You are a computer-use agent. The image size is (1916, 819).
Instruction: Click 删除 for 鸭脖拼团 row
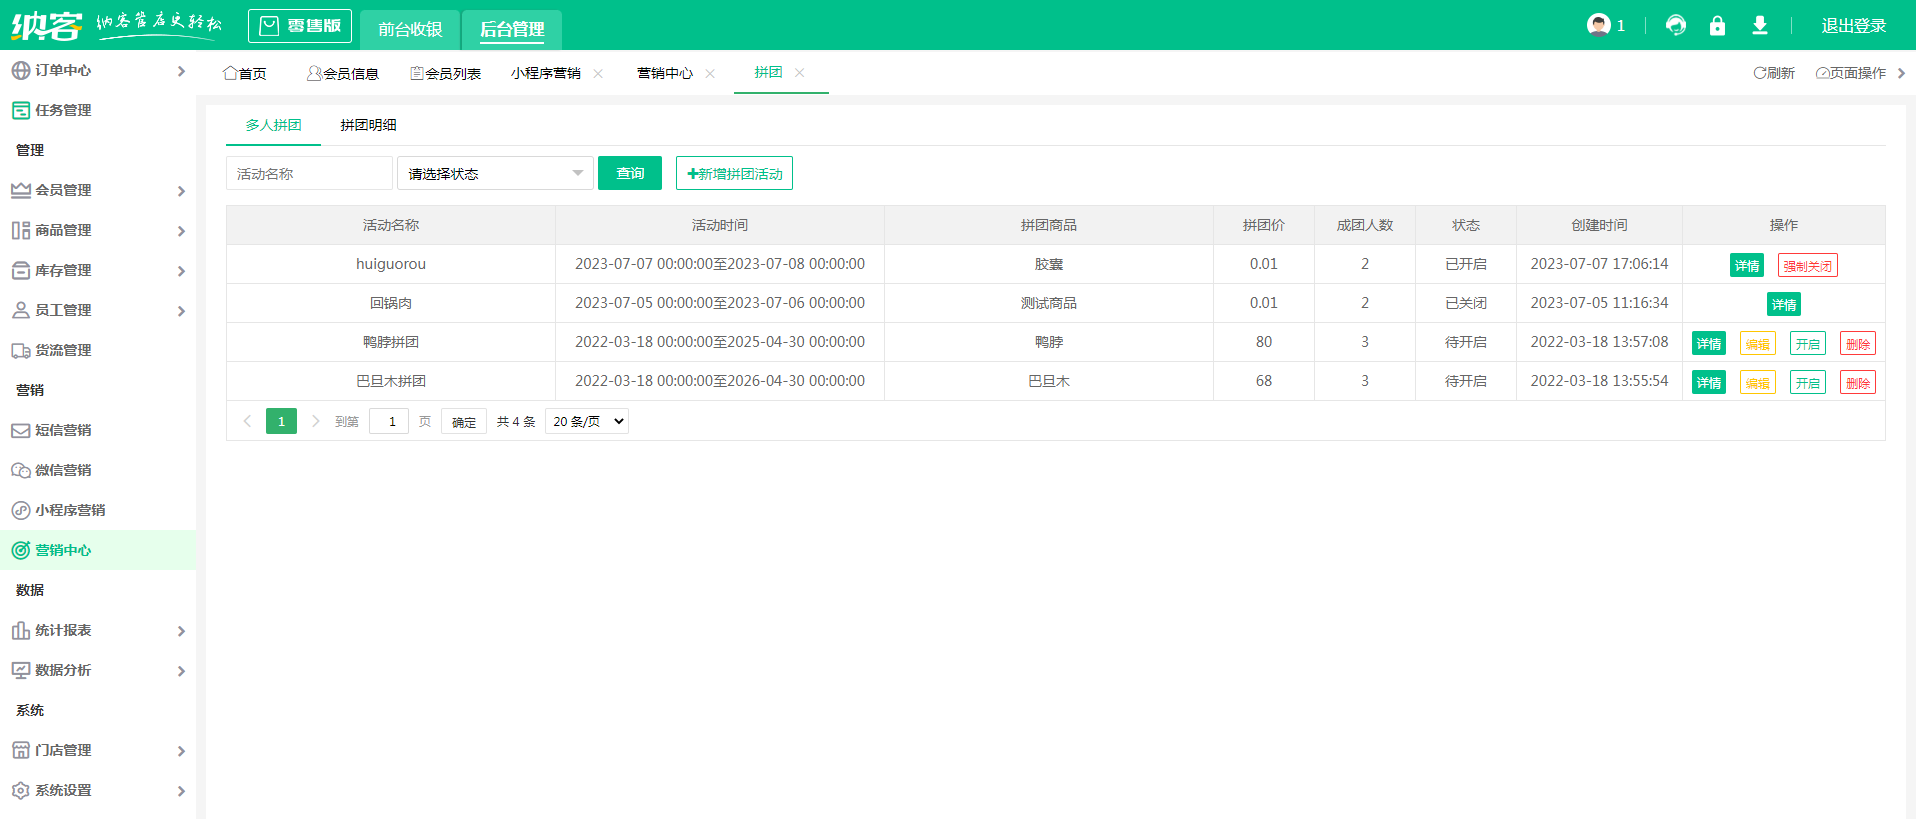tap(1857, 343)
